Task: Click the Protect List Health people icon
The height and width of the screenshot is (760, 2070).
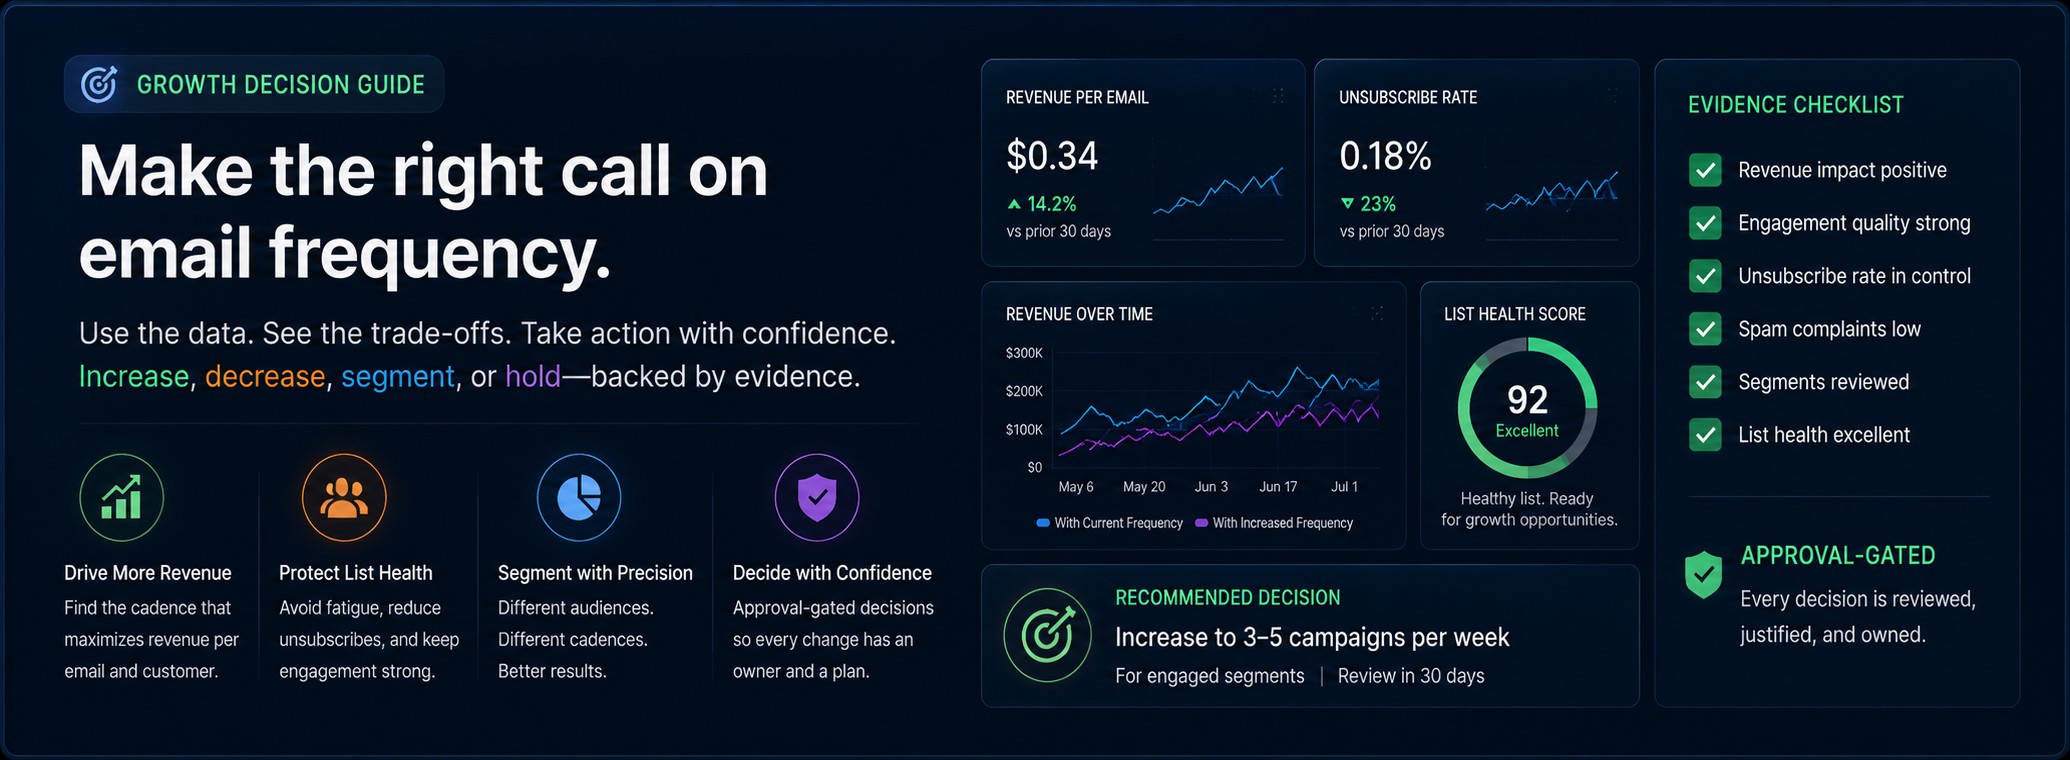Action: [344, 497]
